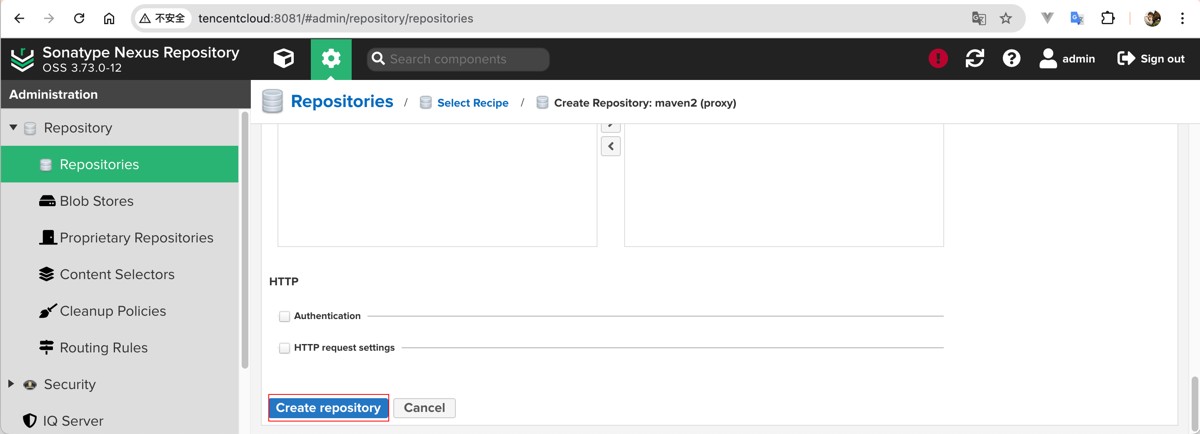
Task: Click the admin user account icon
Action: click(x=1048, y=59)
